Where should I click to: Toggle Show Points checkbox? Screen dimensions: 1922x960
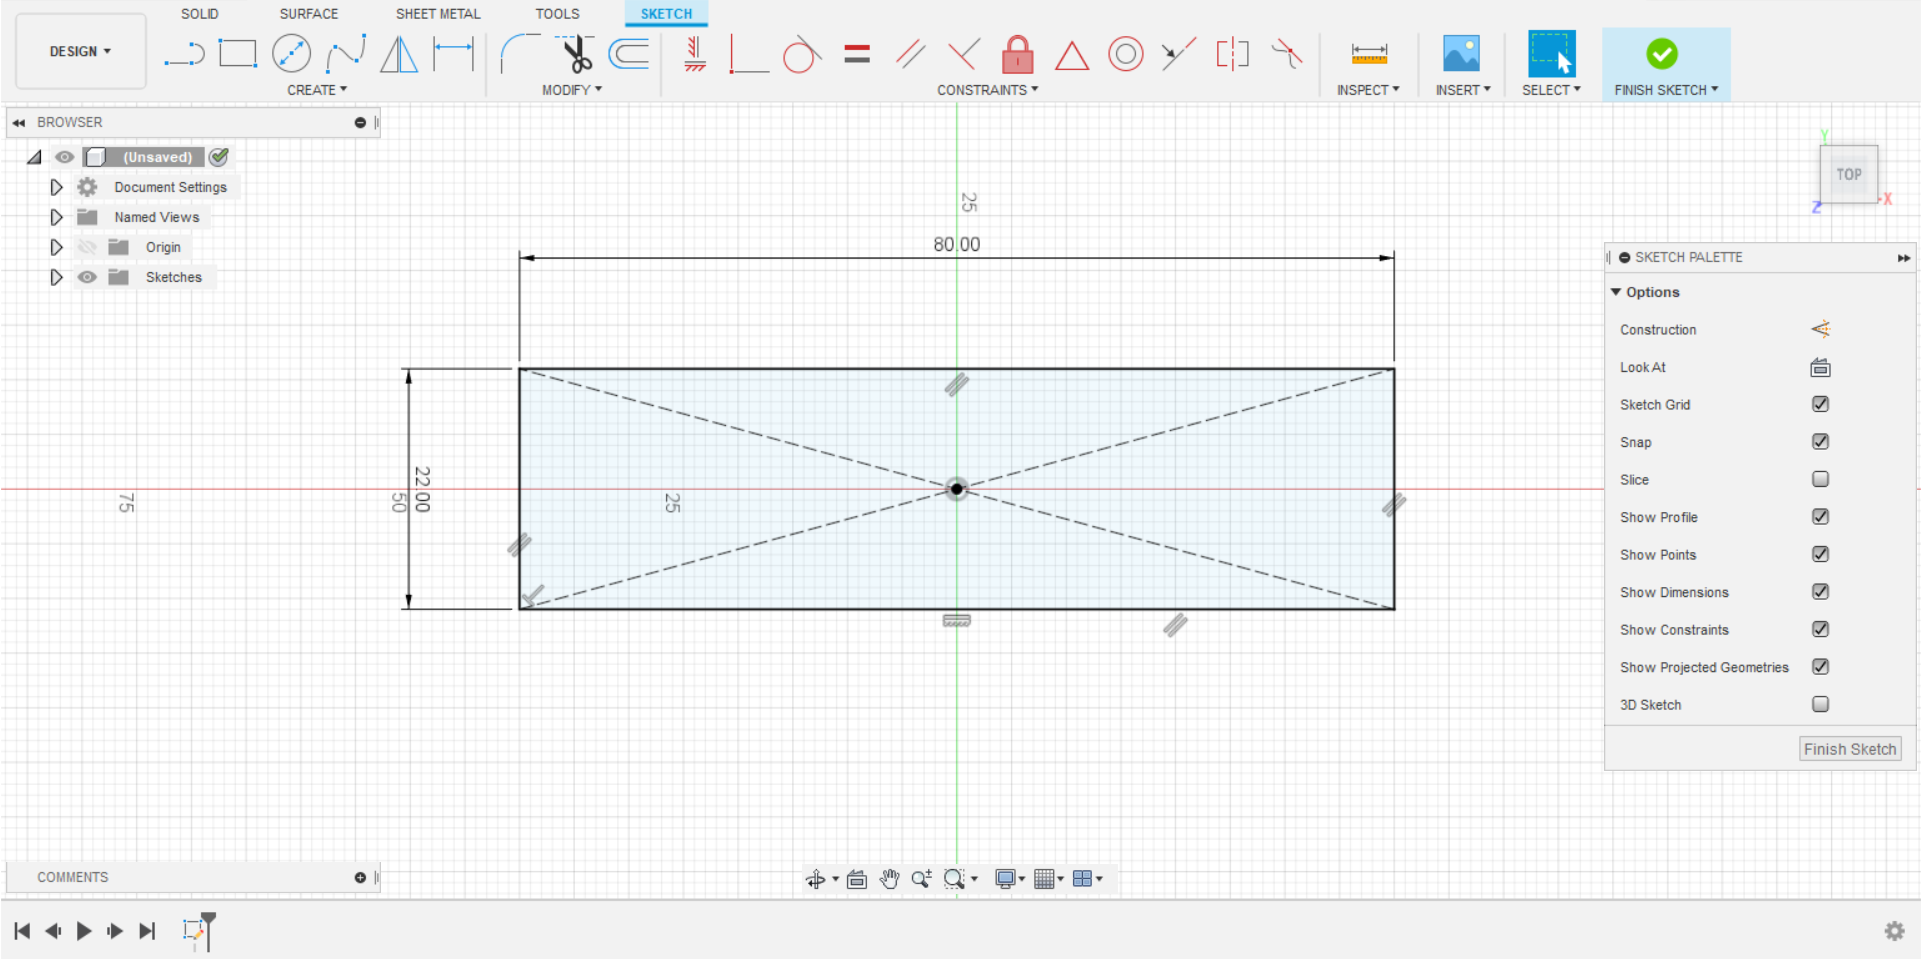tap(1820, 554)
